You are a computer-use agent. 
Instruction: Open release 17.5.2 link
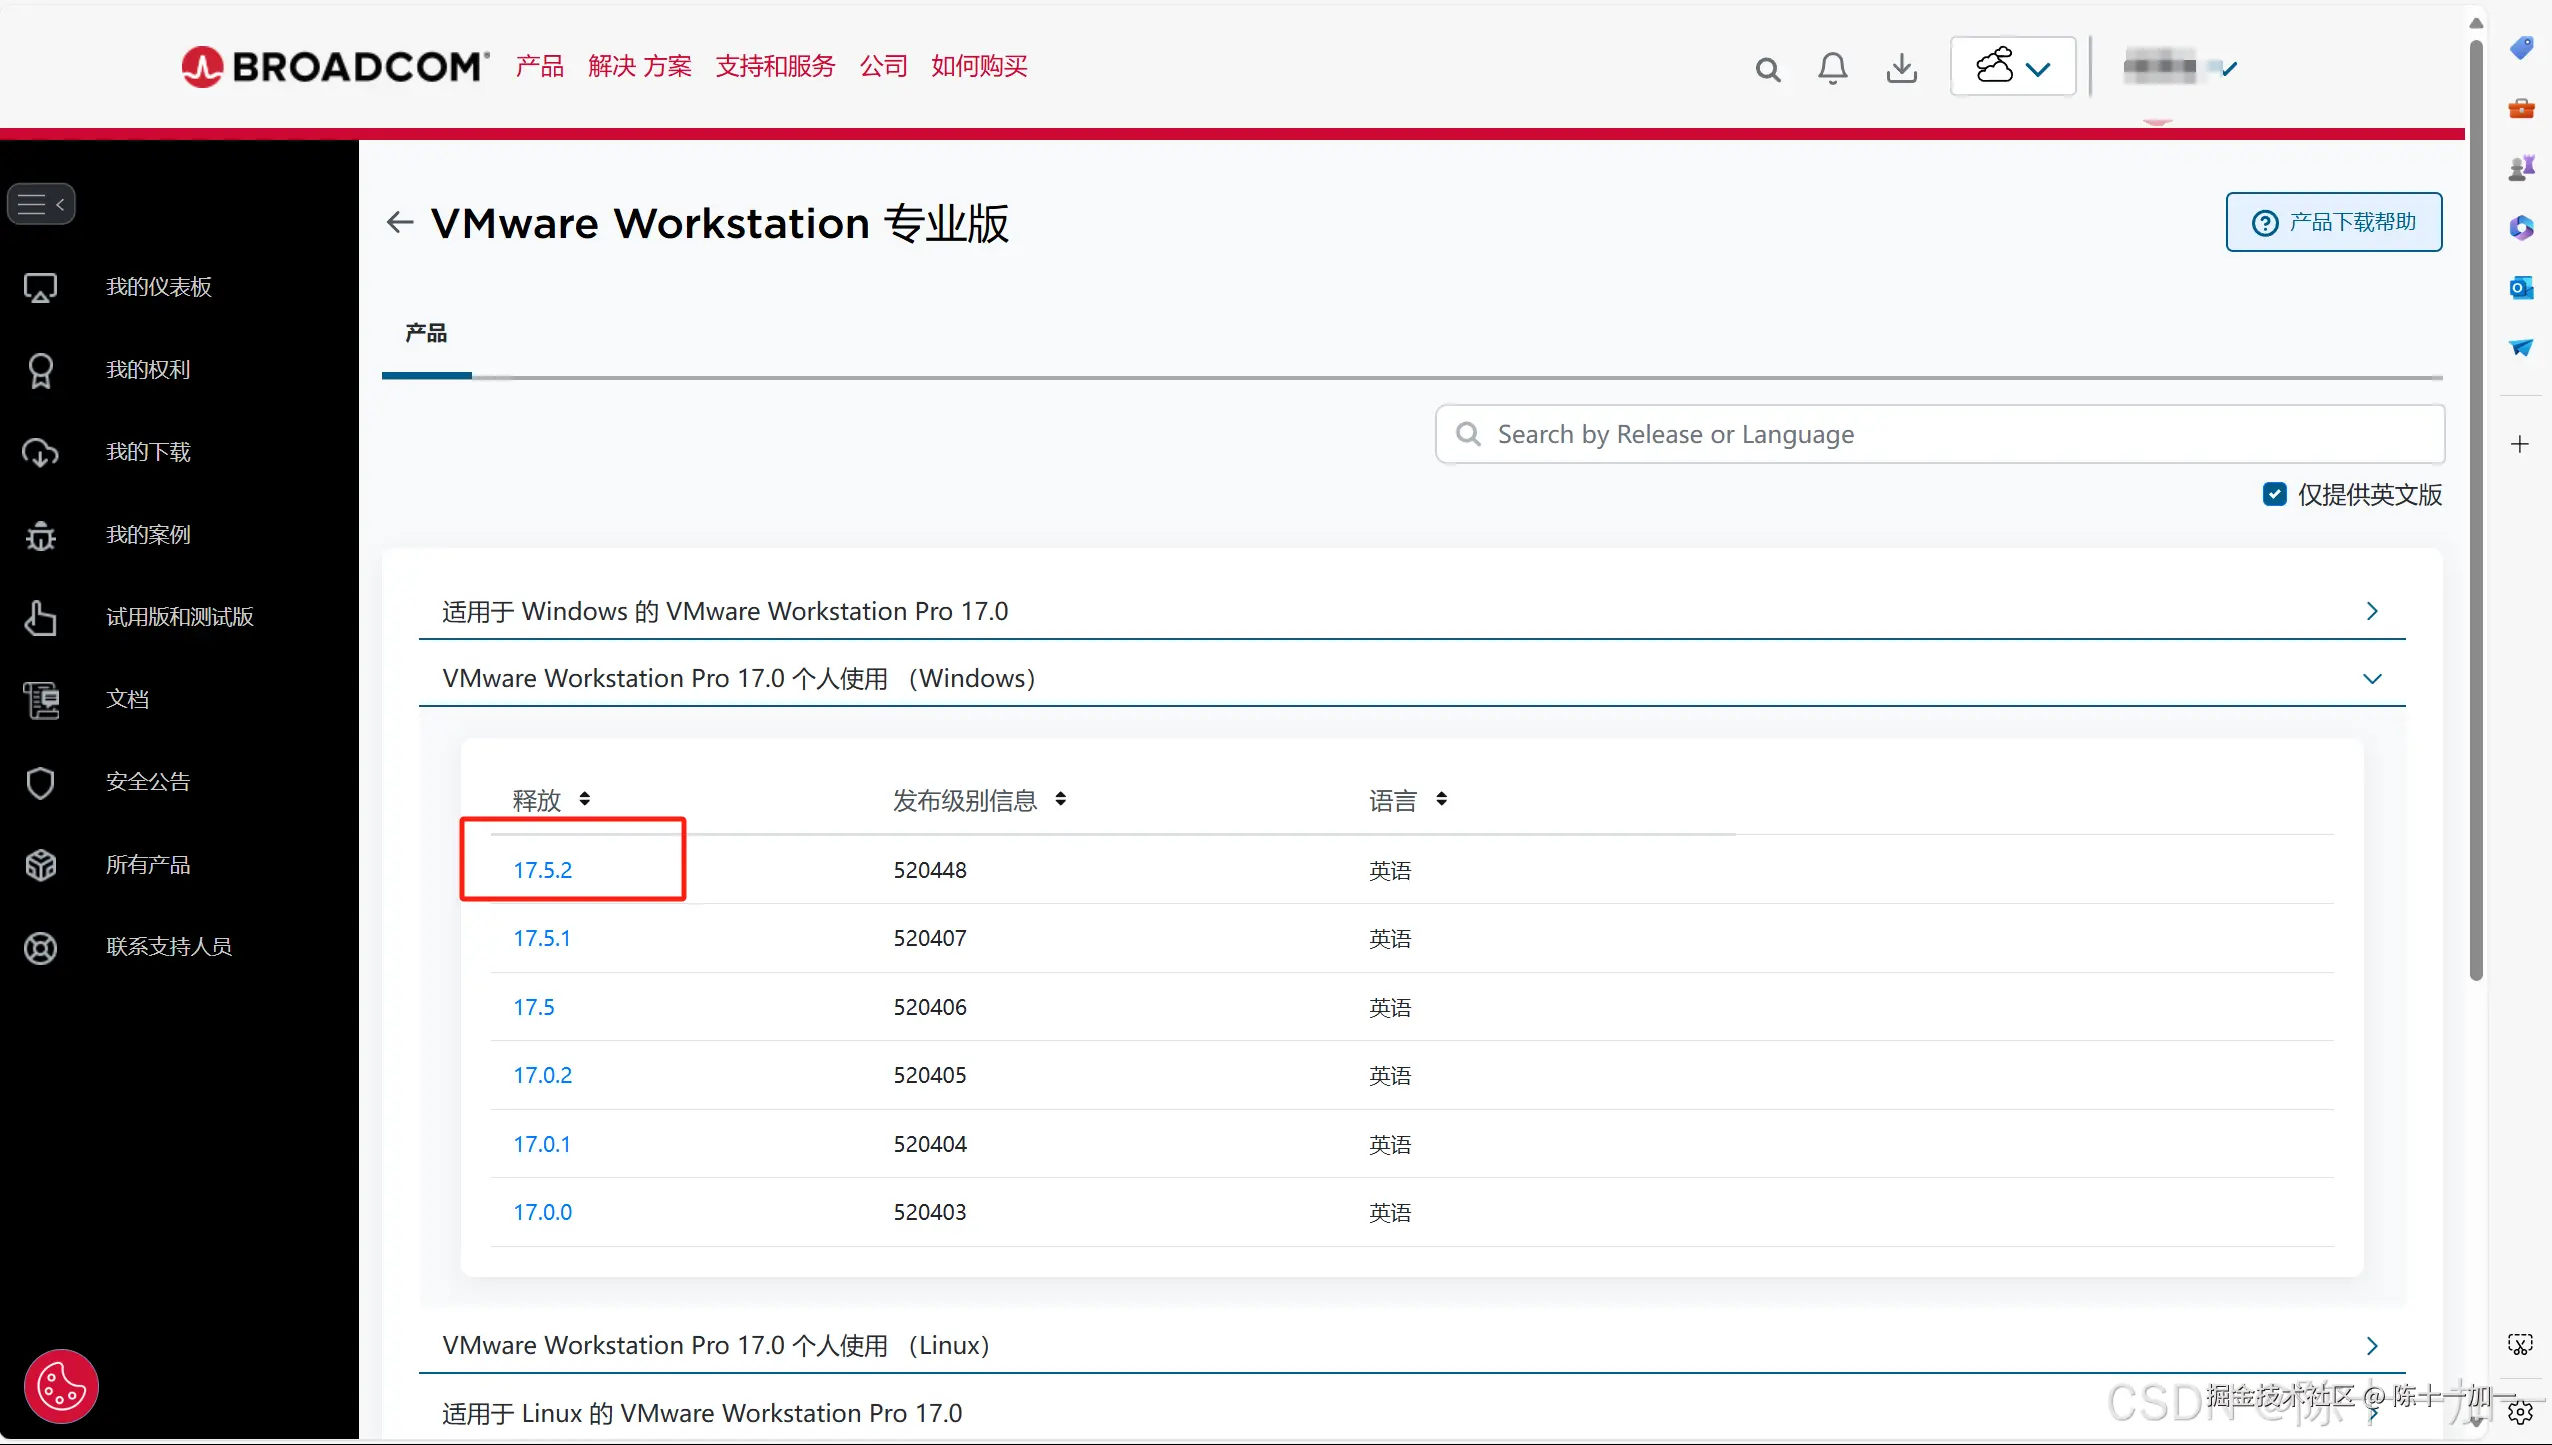[x=542, y=870]
